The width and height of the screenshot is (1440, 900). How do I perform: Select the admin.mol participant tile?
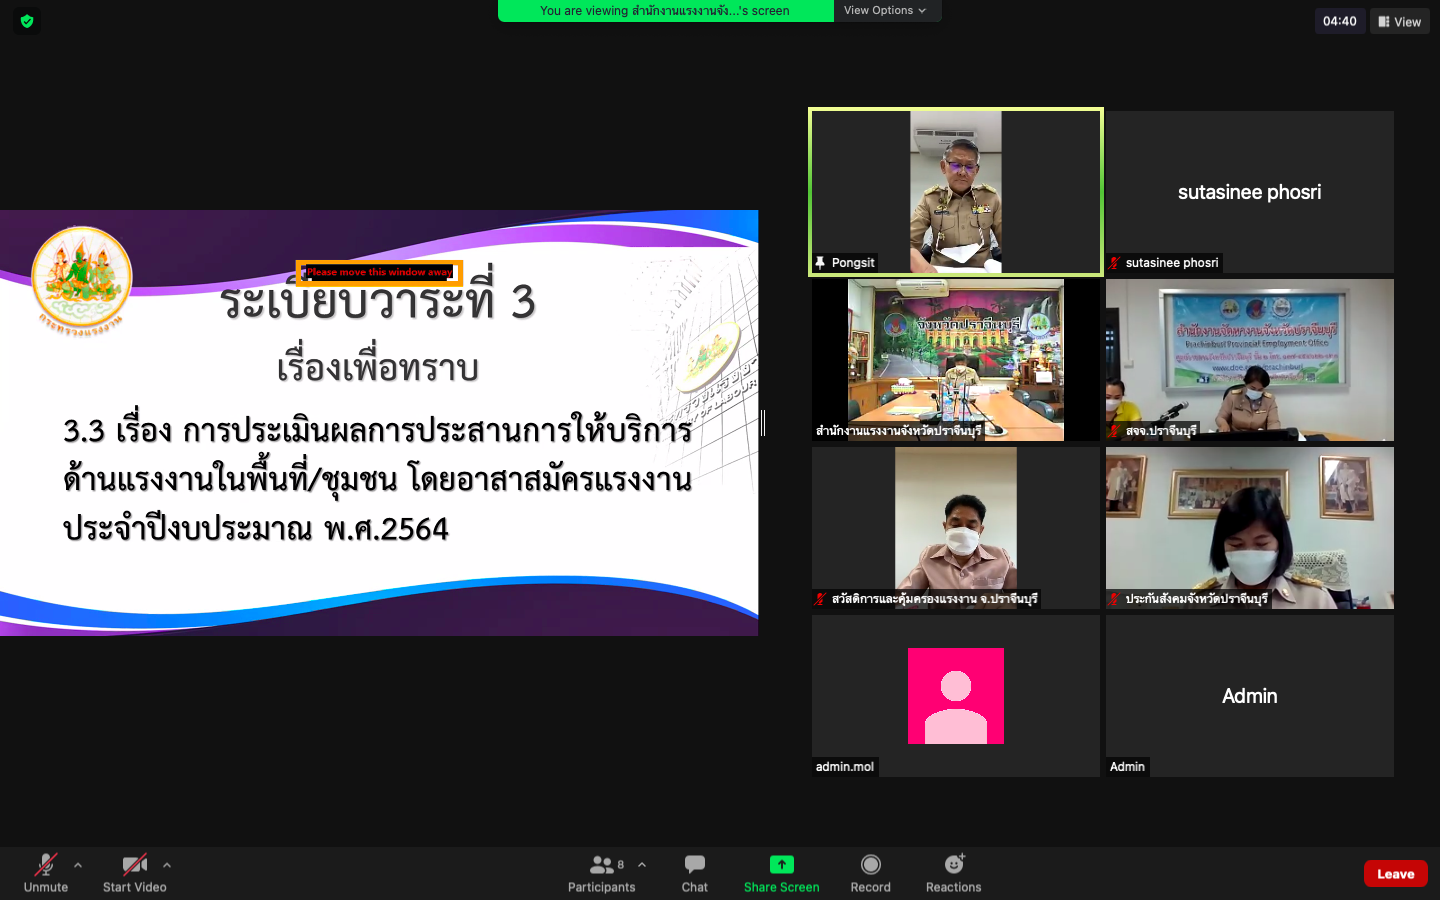click(x=955, y=695)
